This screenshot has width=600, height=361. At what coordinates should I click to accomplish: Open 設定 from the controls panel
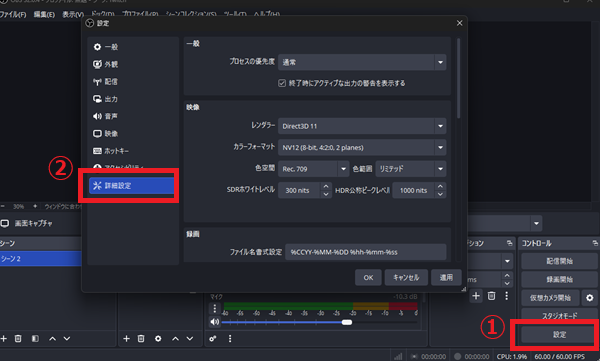pos(559,335)
